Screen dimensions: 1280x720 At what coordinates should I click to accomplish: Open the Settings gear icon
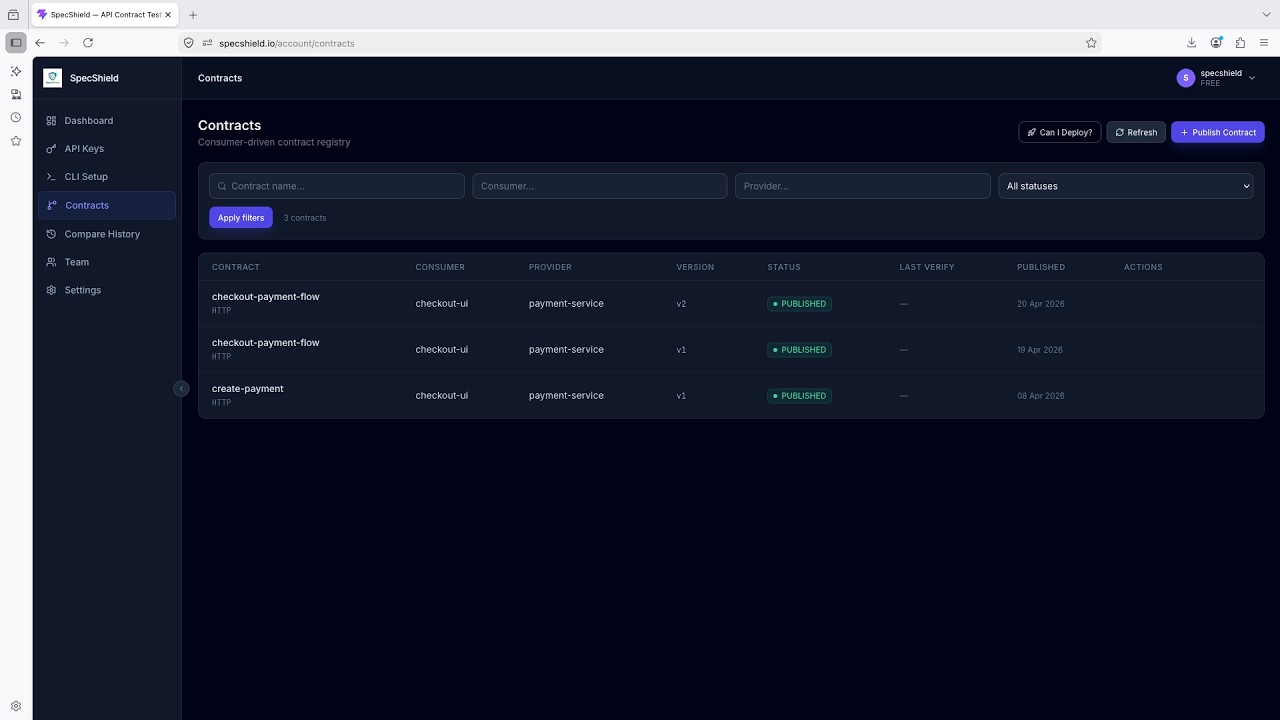[x=51, y=290]
